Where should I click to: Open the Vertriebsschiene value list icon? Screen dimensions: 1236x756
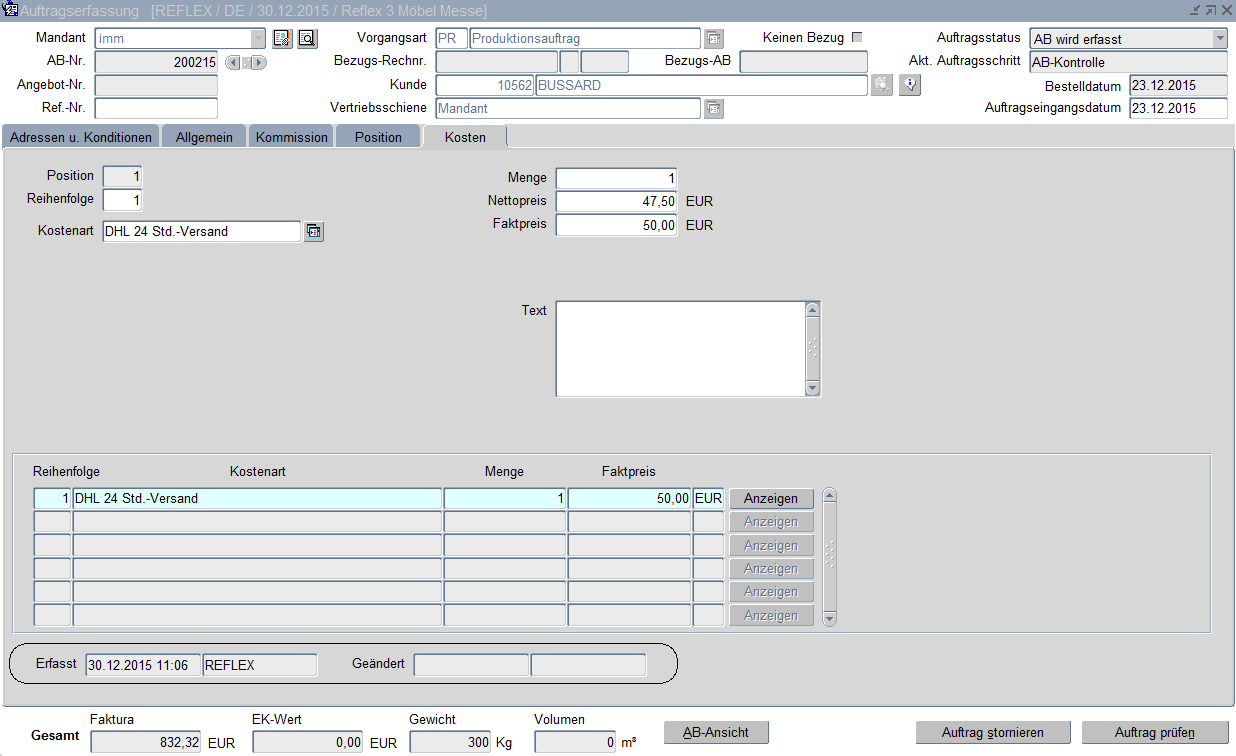(713, 108)
